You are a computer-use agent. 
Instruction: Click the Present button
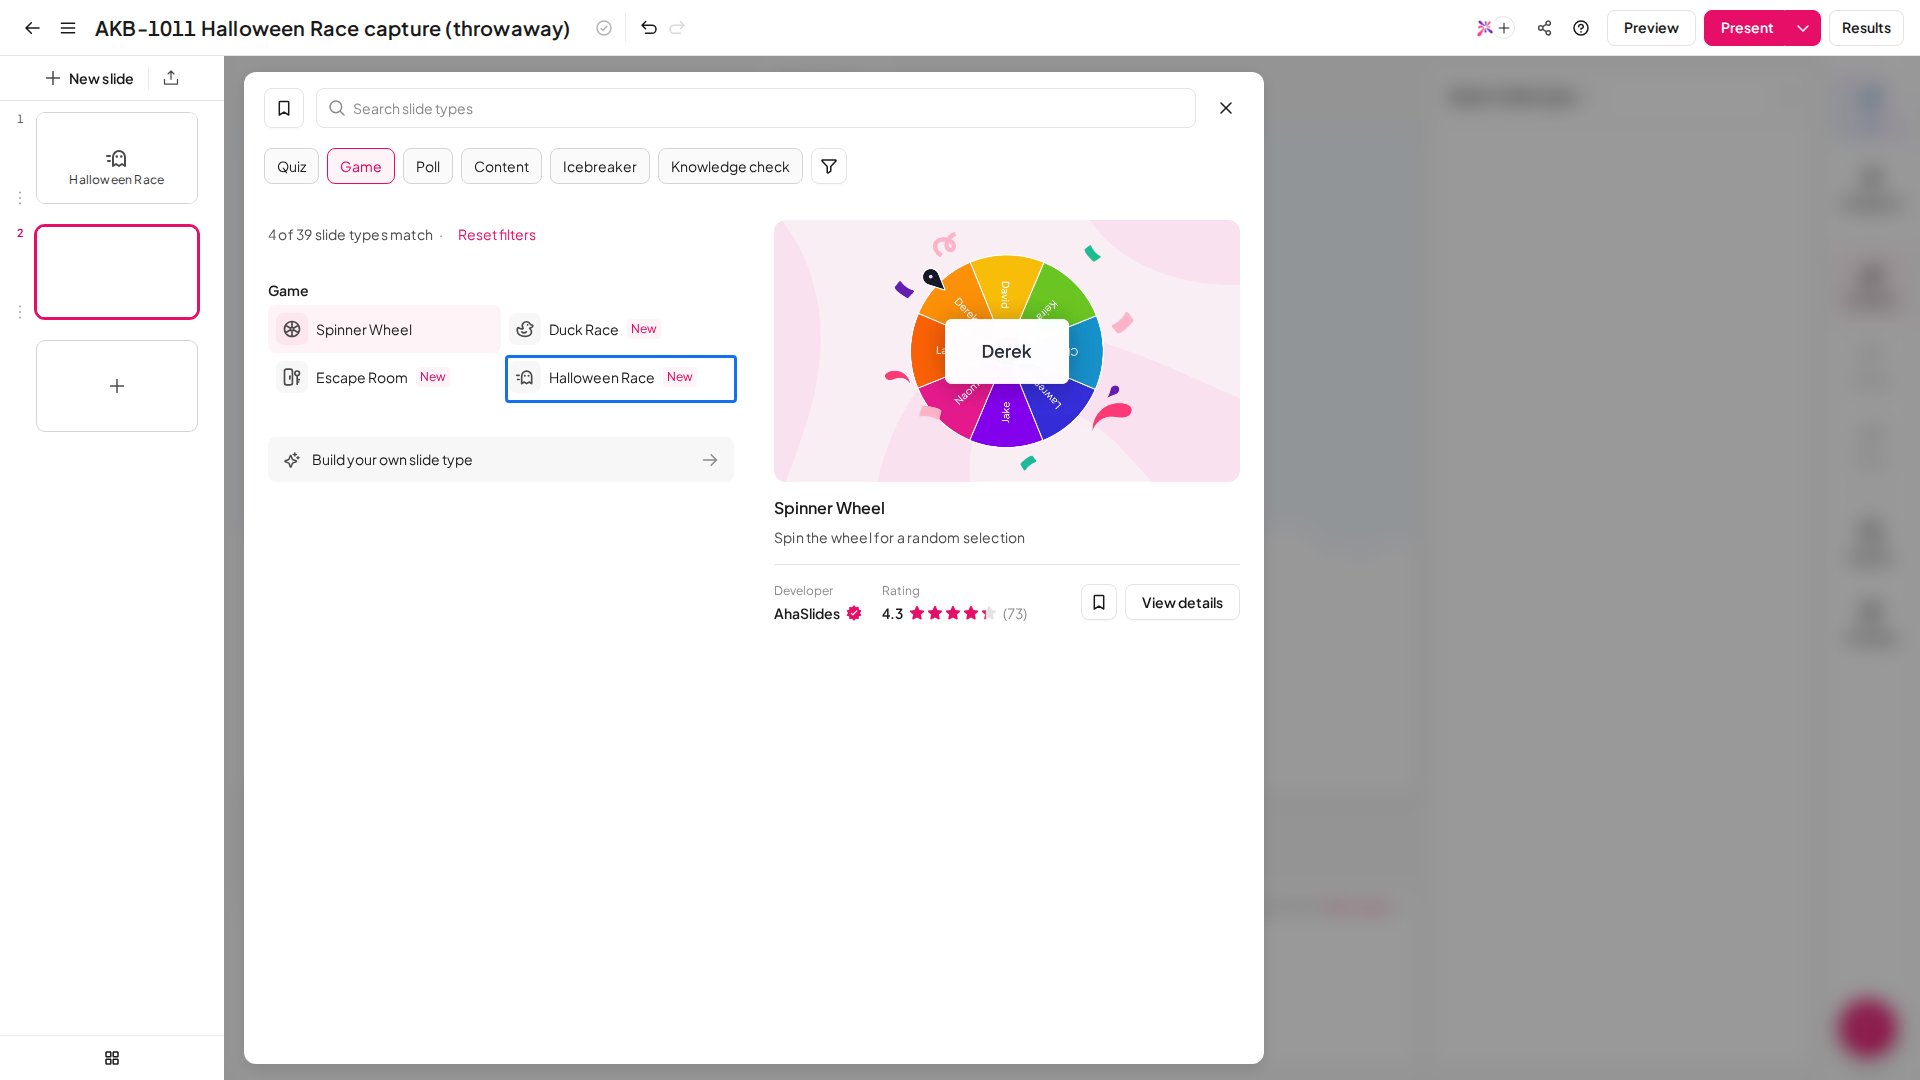point(1746,28)
